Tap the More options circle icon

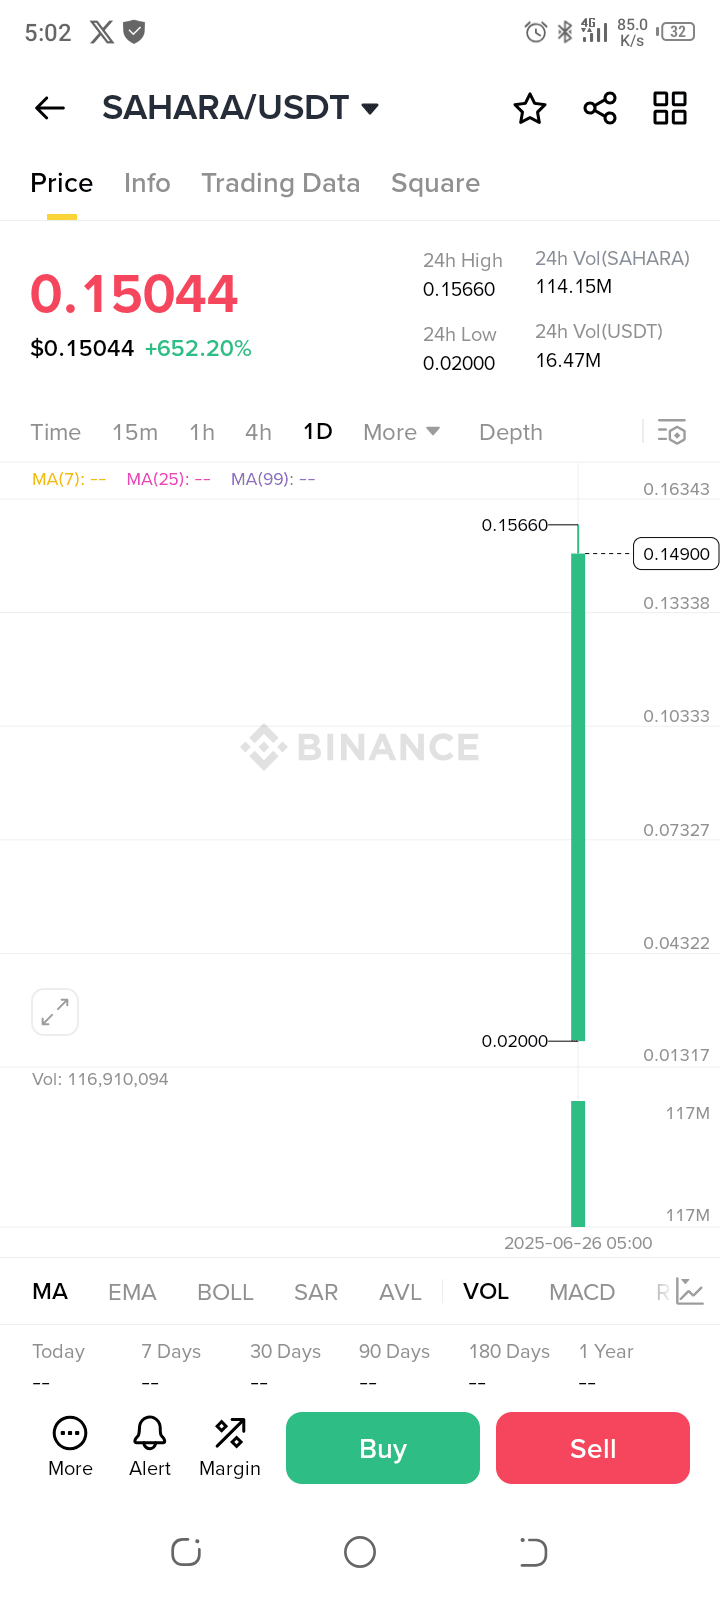(70, 1446)
